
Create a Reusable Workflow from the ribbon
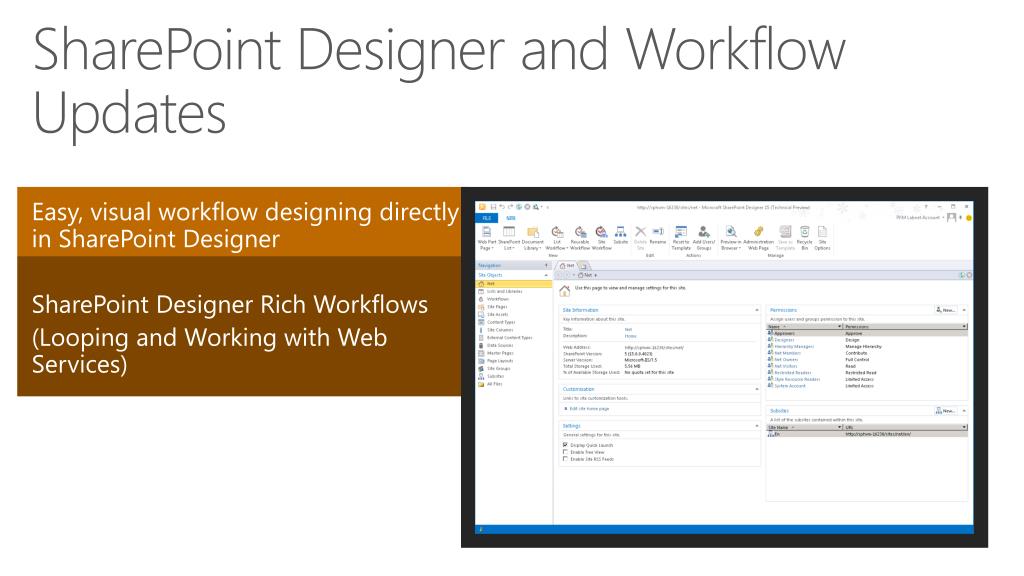[580, 238]
